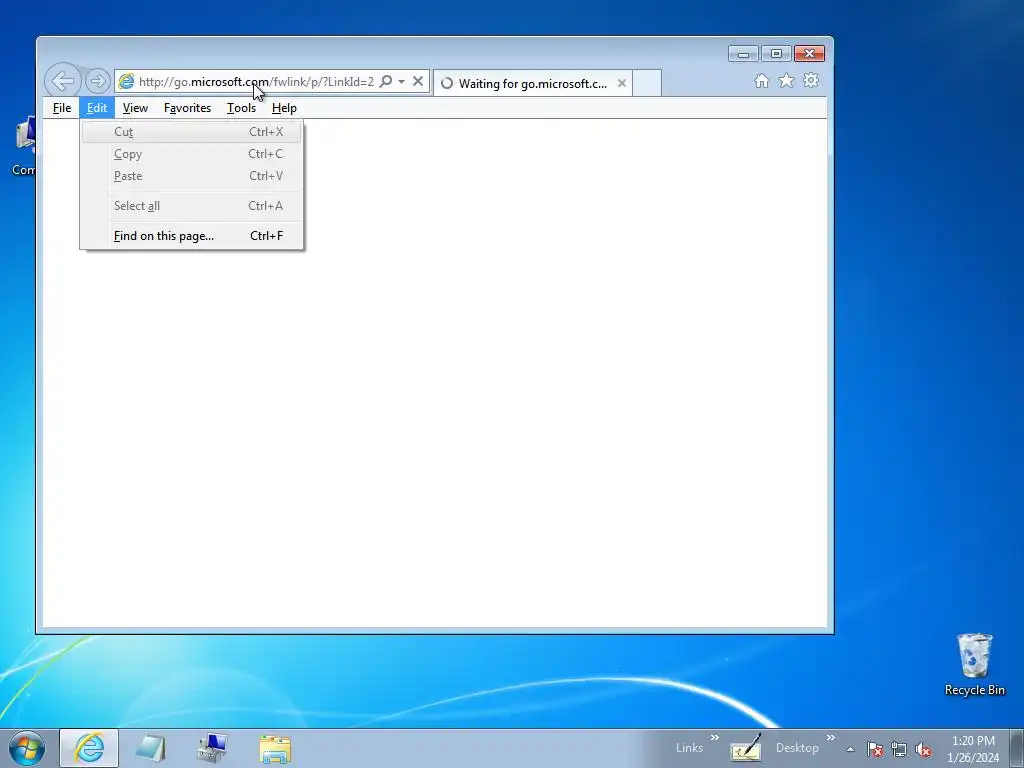Choose Cut in the Edit menu
This screenshot has width=1024, height=768.
[x=192, y=132]
